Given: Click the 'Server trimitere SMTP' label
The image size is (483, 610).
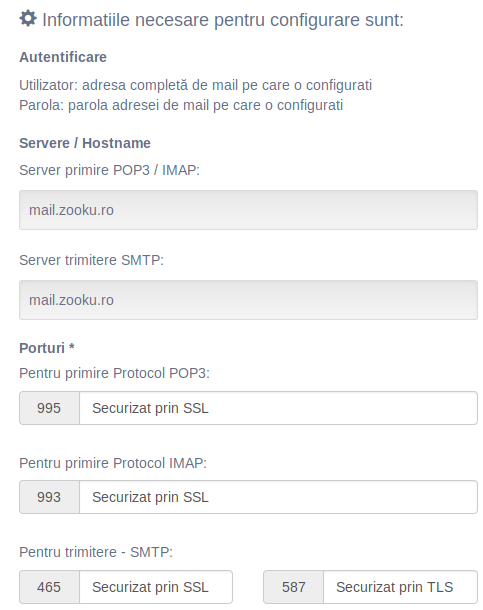Looking at the screenshot, I should (x=91, y=260).
